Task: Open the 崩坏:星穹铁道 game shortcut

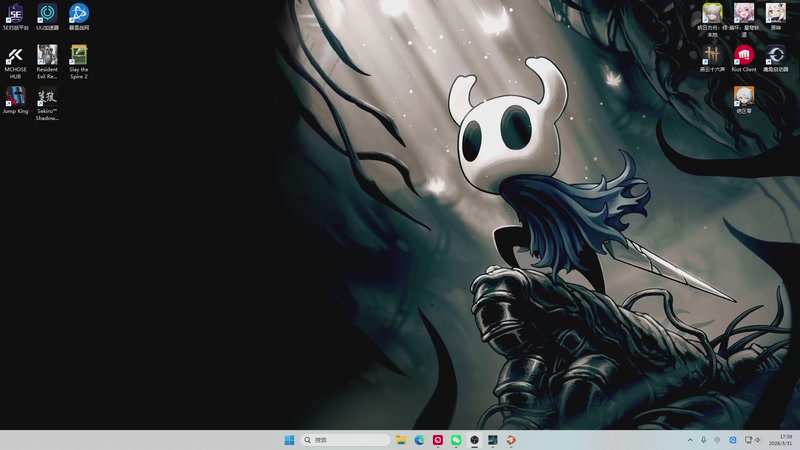Action: pos(744,20)
